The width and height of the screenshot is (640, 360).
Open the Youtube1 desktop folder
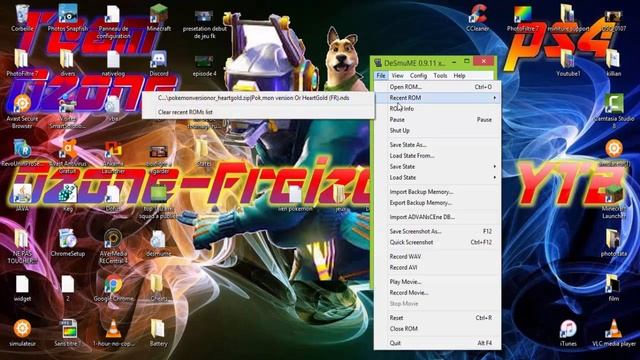click(568, 63)
